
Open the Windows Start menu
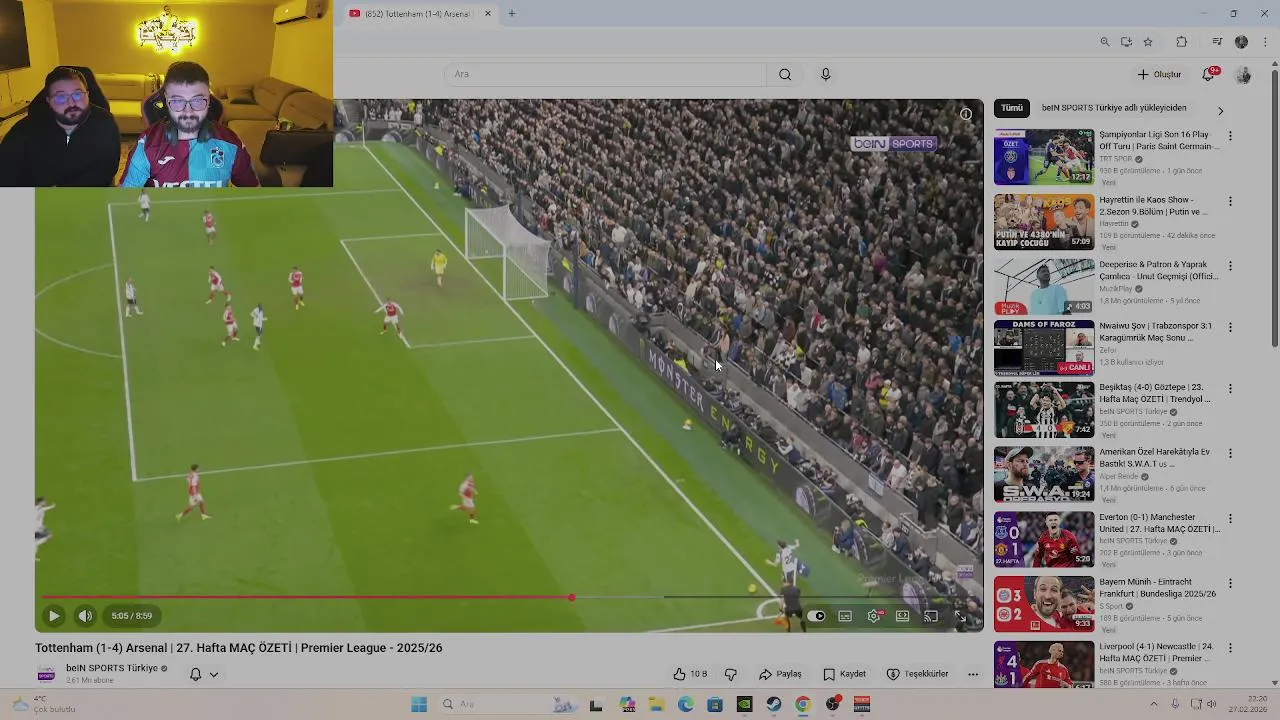tap(419, 705)
